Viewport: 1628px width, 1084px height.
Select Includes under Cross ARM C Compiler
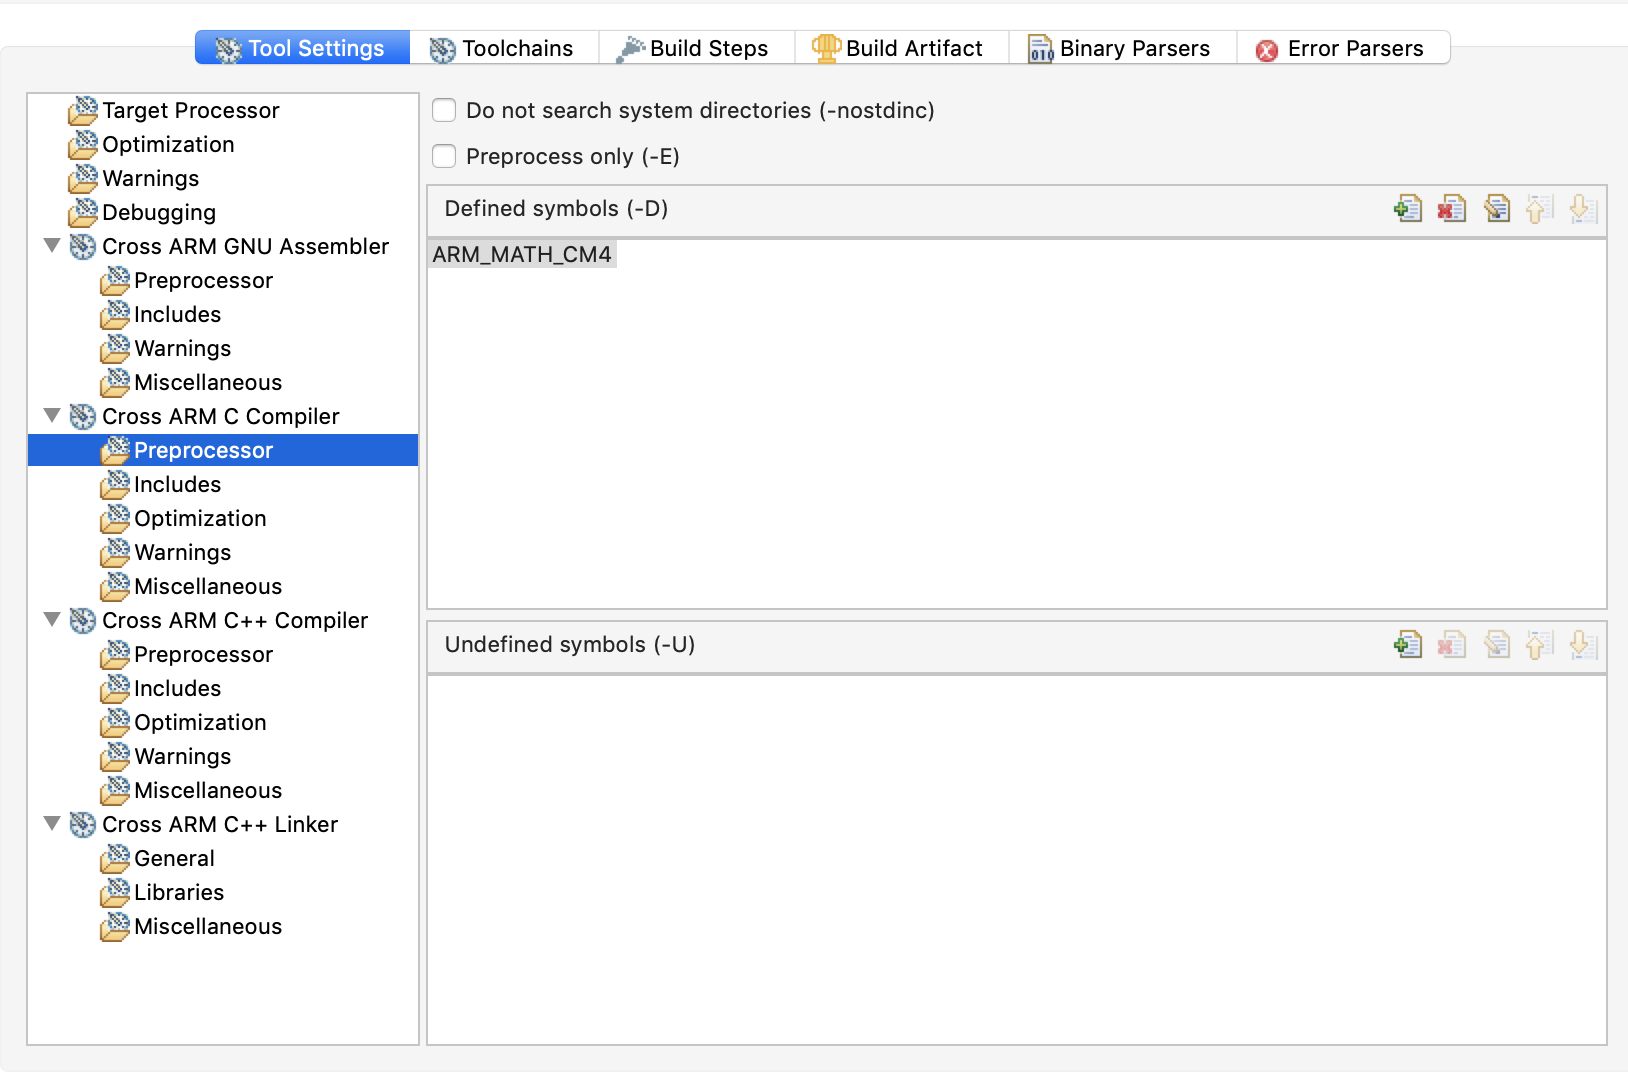(177, 484)
